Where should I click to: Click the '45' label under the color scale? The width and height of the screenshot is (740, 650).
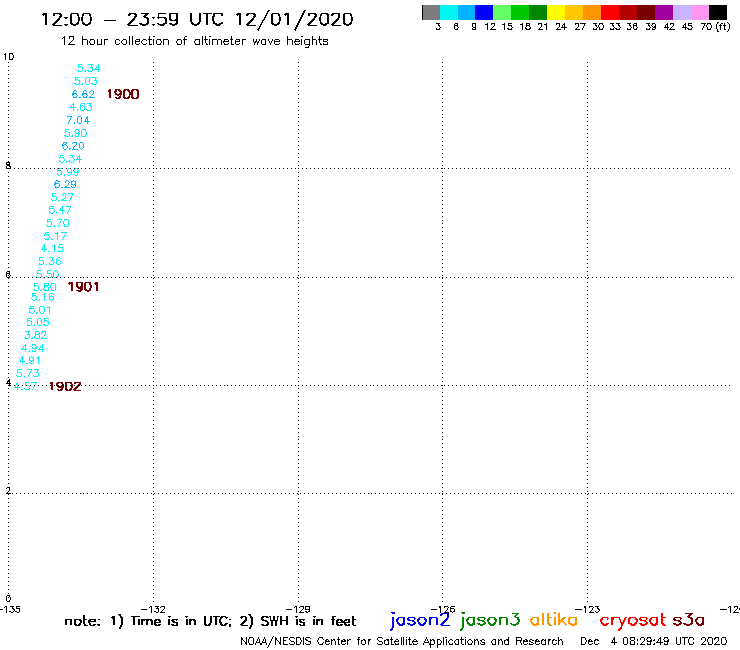pos(687,26)
